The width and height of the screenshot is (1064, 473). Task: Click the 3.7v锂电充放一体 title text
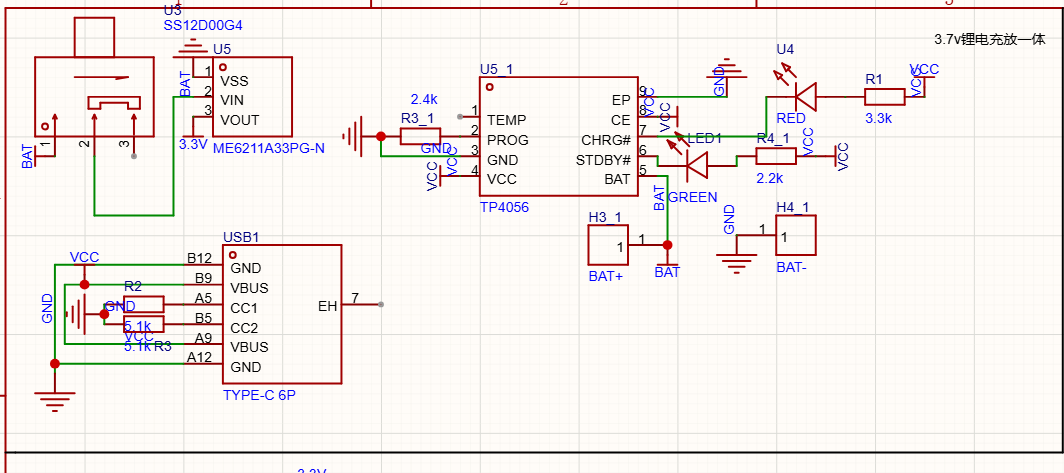tap(991, 40)
